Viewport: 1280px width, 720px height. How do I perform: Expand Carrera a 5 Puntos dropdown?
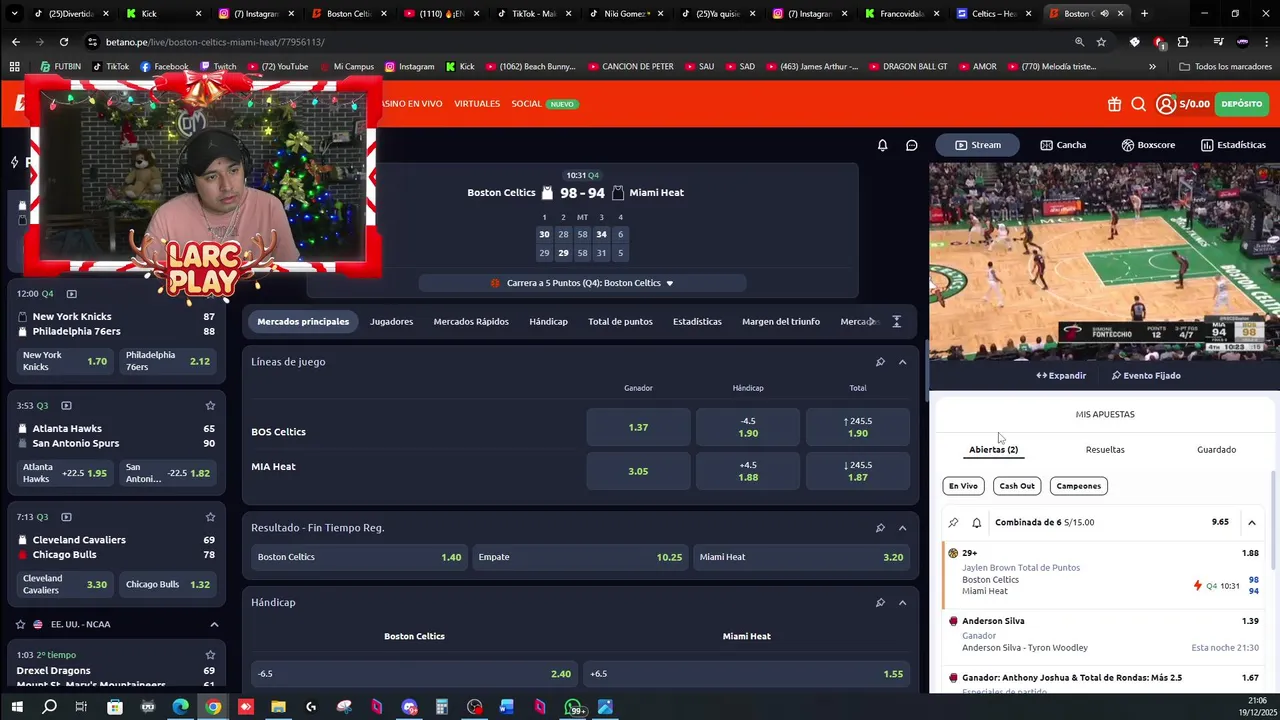(582, 283)
